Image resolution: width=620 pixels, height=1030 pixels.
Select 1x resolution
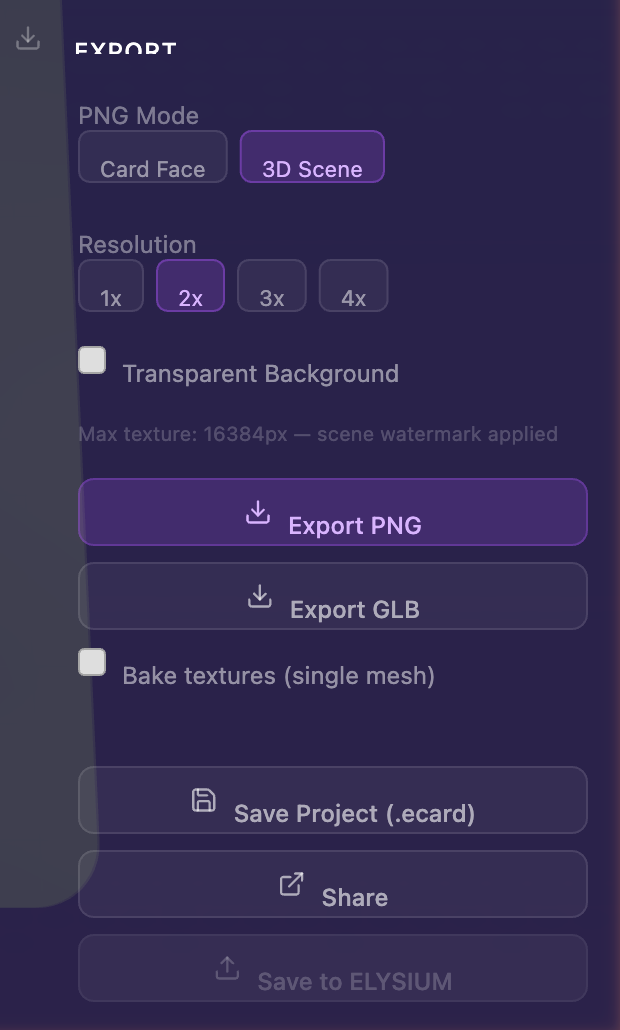110,285
